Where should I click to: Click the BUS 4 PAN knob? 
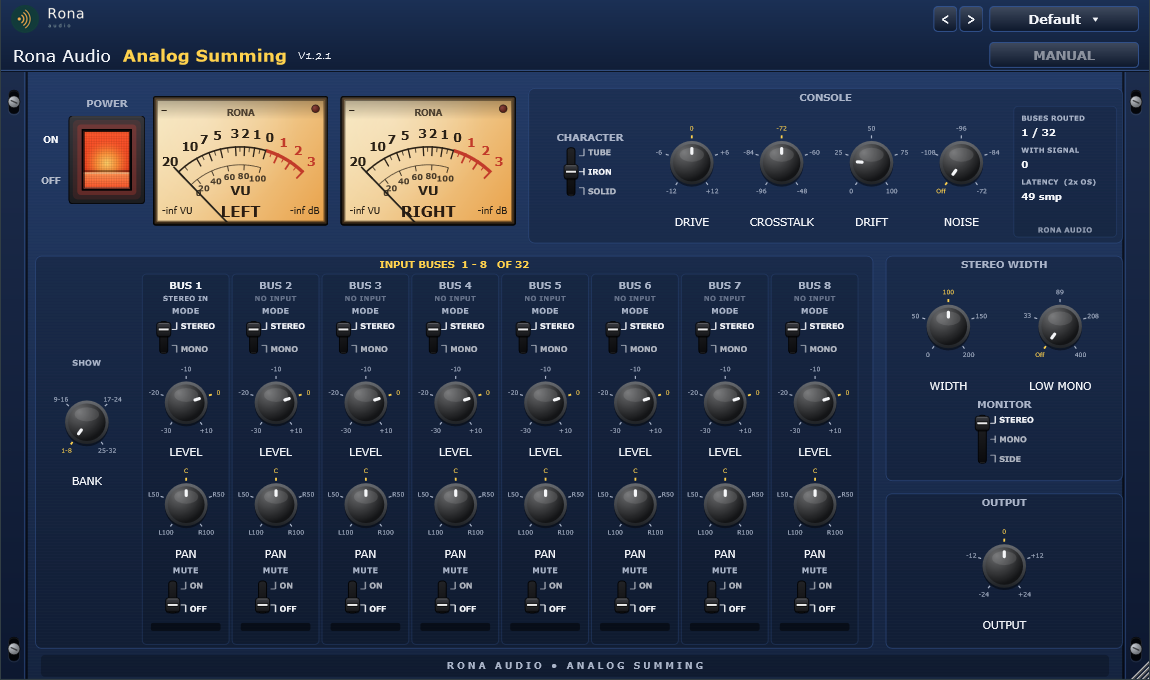point(455,505)
